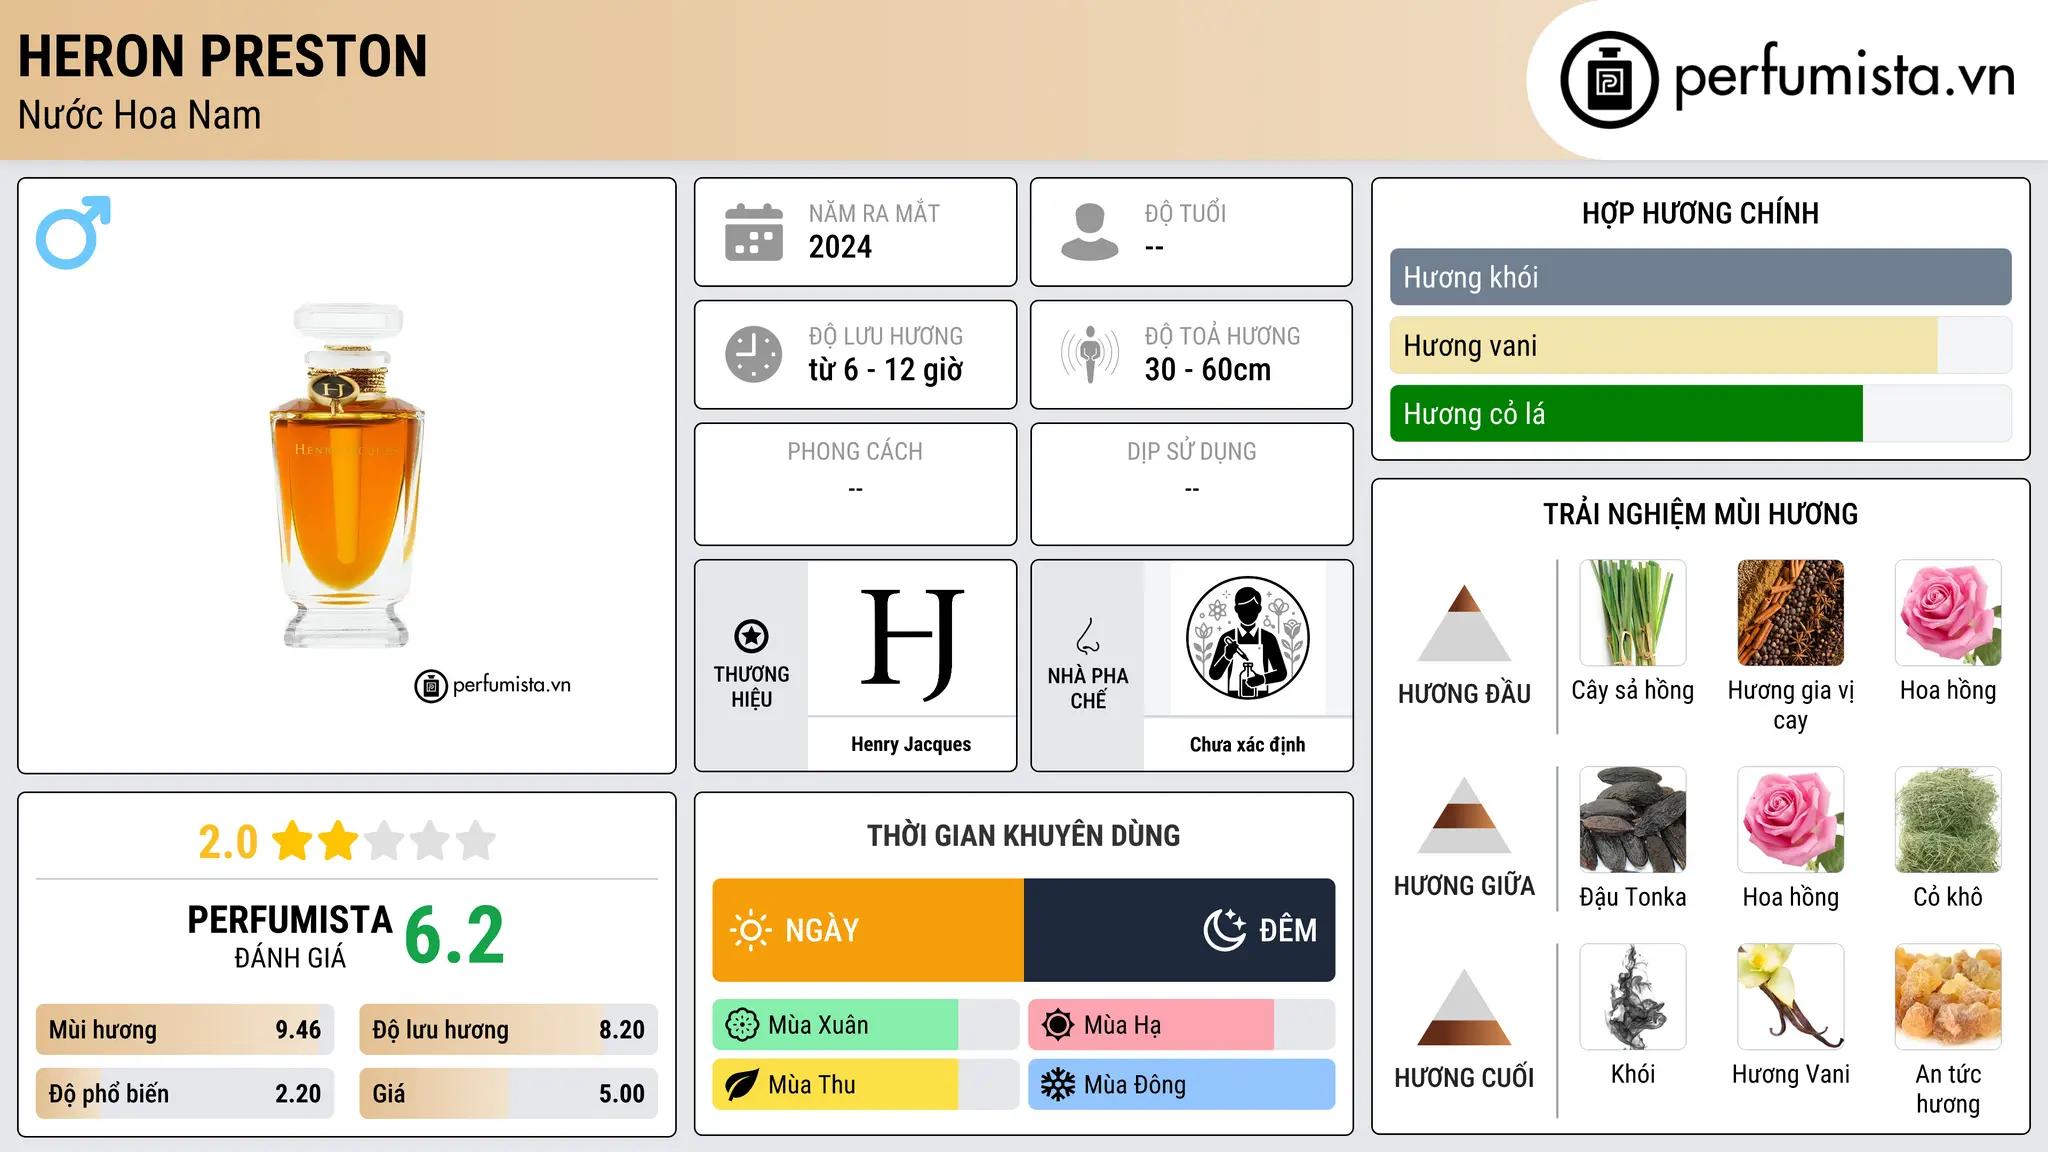Click the flower icon for Mùa Xuân
2048x1152 pixels.
tap(742, 1025)
